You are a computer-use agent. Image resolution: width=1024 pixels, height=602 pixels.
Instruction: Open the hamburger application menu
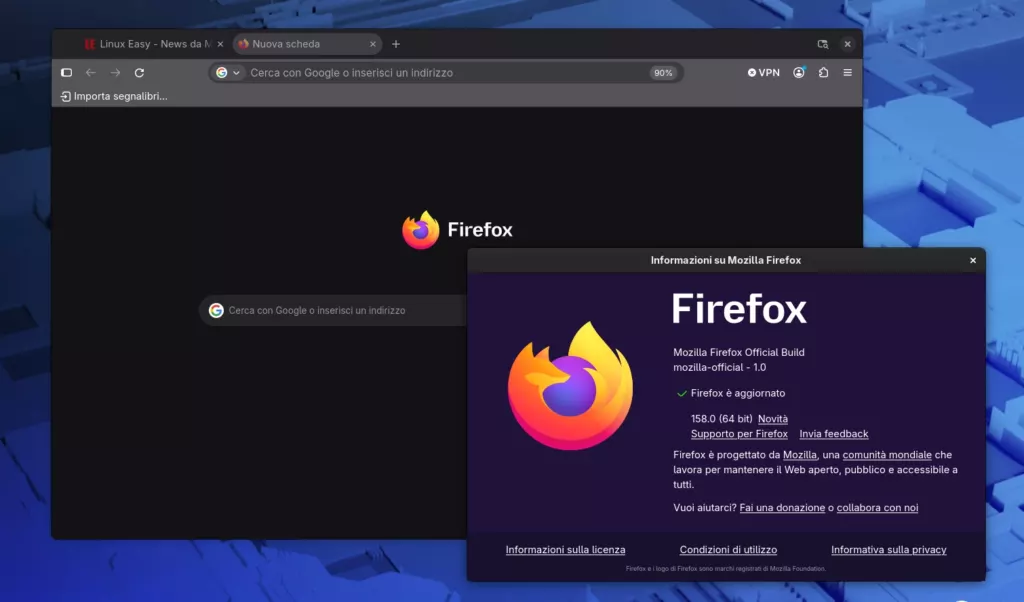[848, 72]
